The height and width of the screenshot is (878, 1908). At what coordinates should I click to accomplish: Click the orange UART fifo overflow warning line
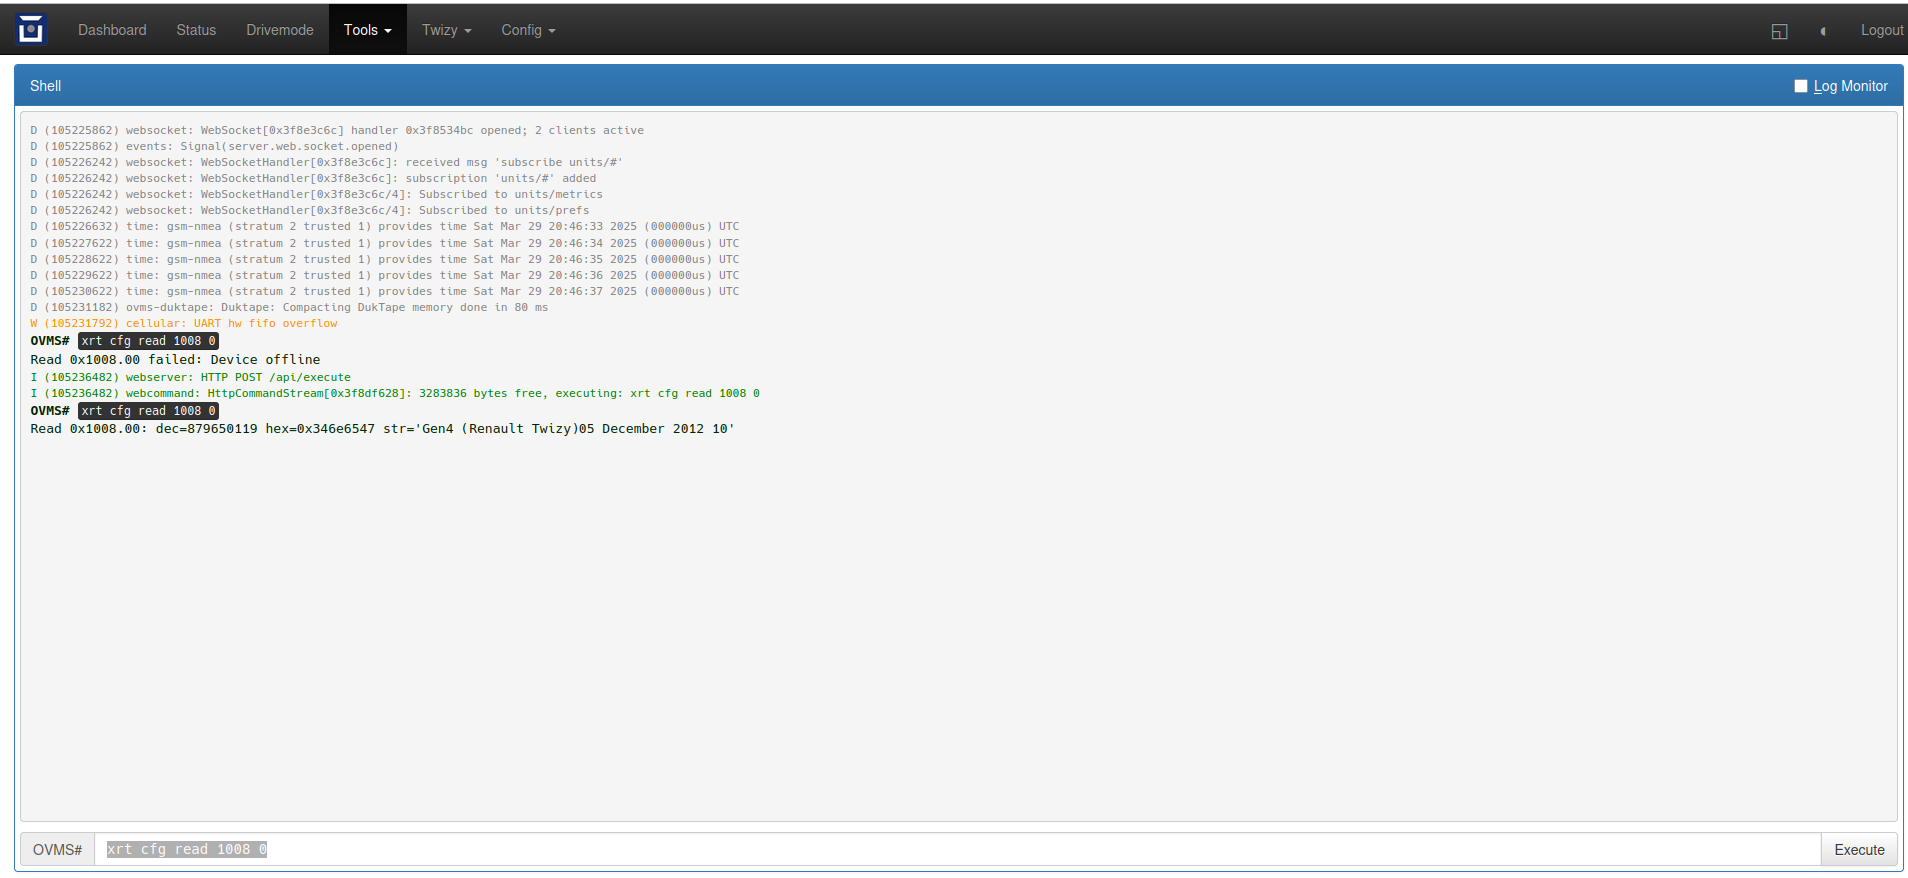[x=184, y=323]
